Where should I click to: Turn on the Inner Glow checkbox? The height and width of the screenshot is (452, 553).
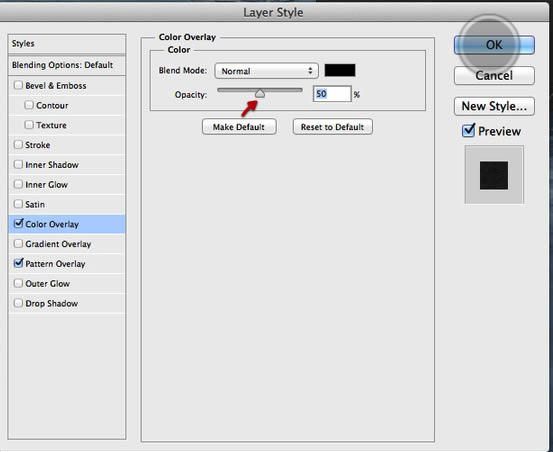point(18,184)
